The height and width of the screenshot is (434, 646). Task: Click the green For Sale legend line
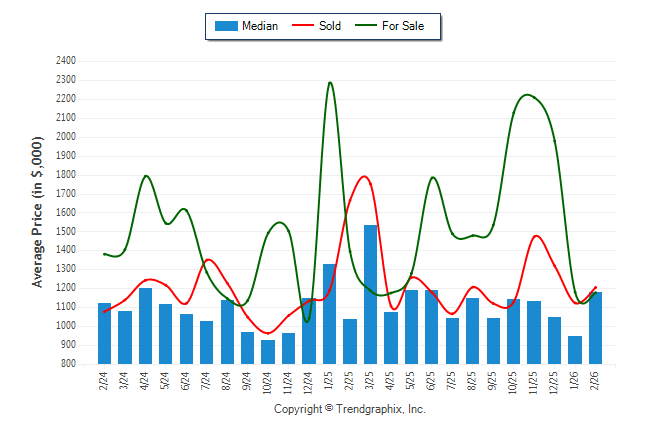[363, 26]
